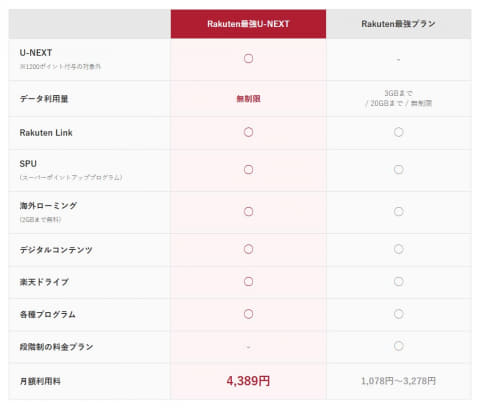Click the U-NEXT row label

click(x=36, y=53)
